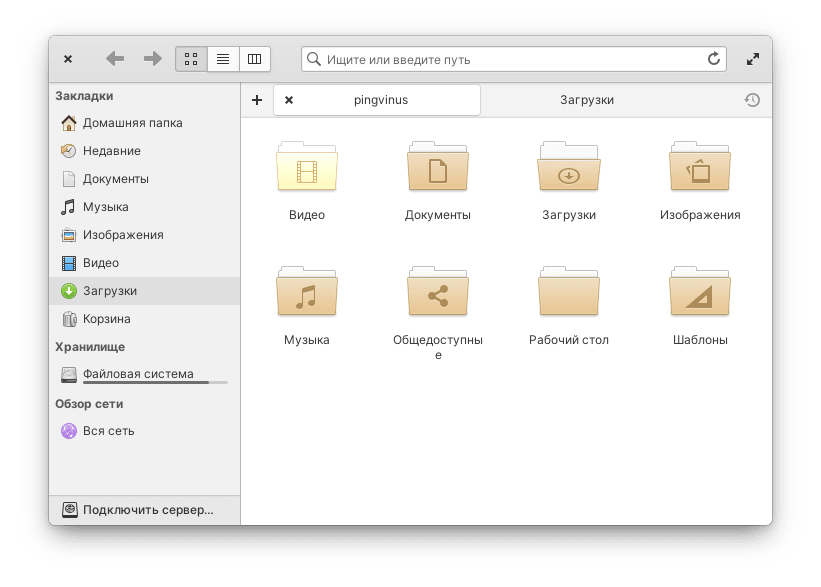Collapse the Хранилище sidebar section
The width and height of the screenshot is (821, 587).
90,347
